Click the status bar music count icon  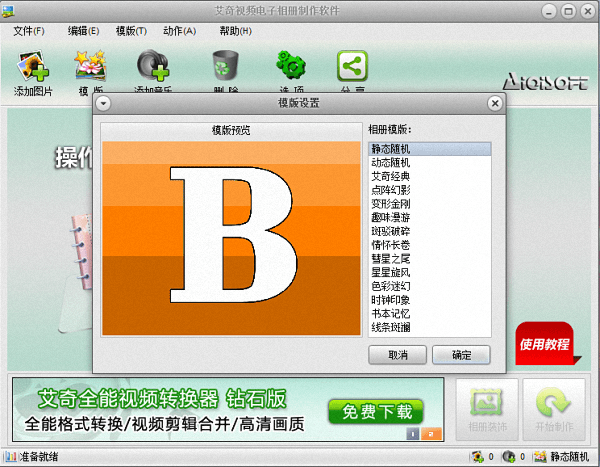[x=509, y=457]
